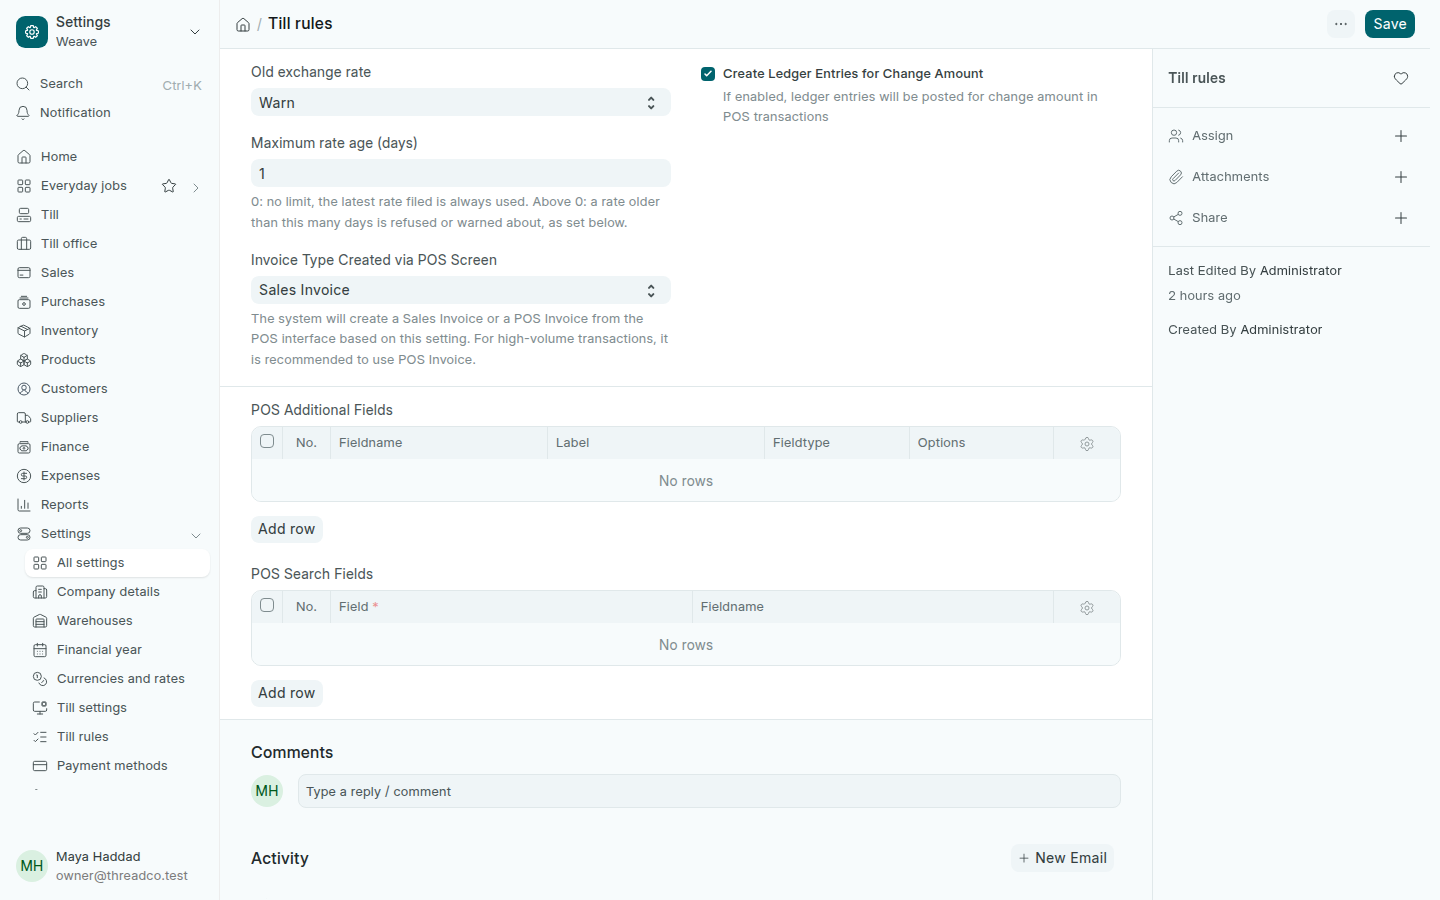The width and height of the screenshot is (1440, 900).
Task: Click the home breadcrumb icon
Action: click(x=243, y=25)
